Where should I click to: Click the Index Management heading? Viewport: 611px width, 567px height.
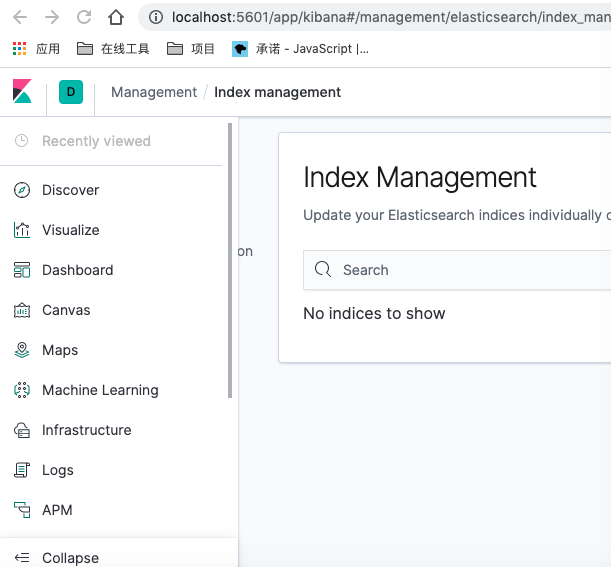(420, 178)
